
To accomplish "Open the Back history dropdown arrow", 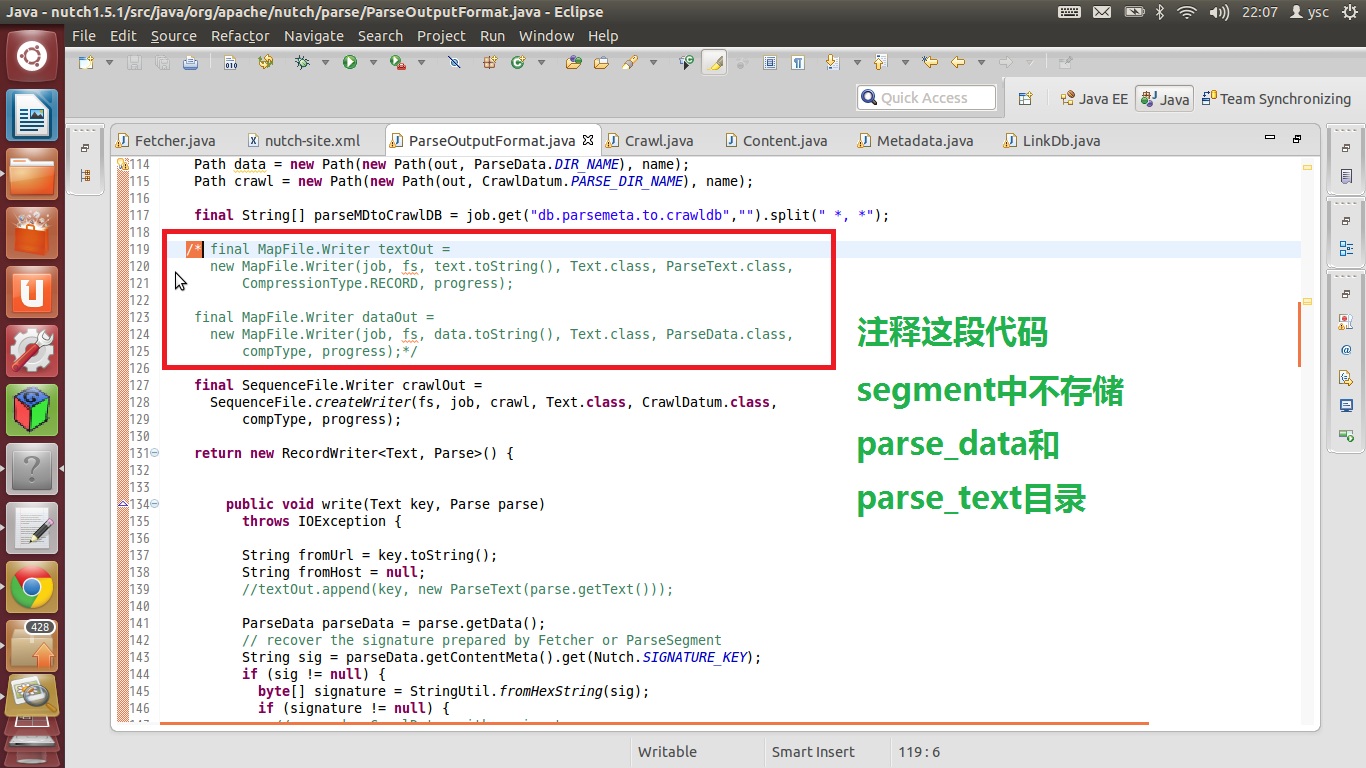I will coord(981,62).
